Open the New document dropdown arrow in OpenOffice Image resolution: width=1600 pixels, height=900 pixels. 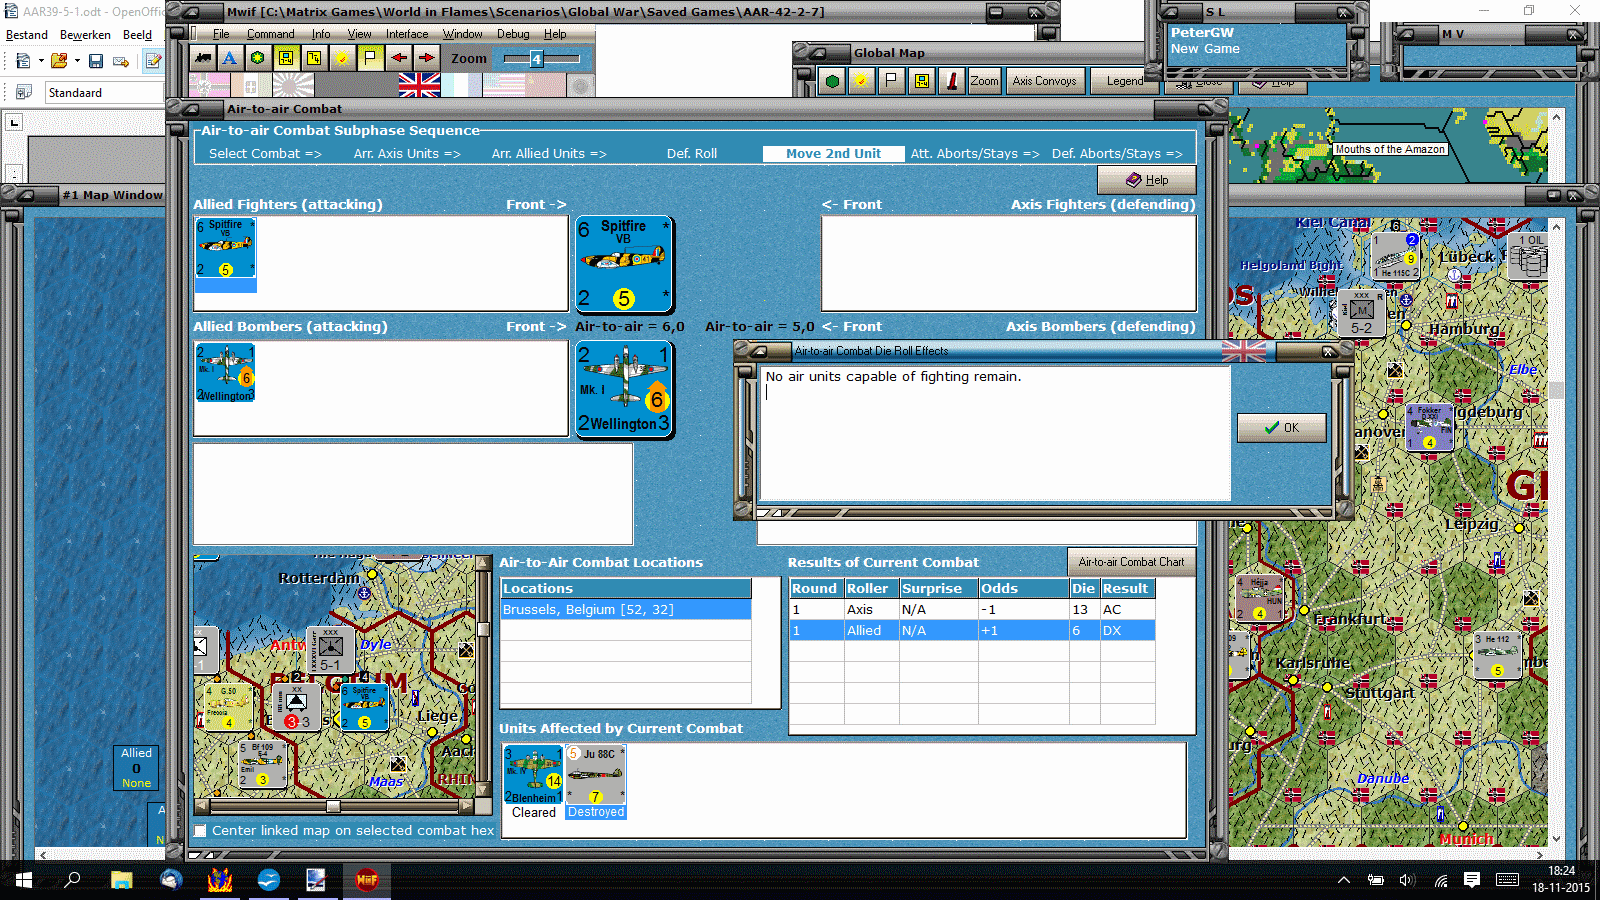(x=41, y=61)
